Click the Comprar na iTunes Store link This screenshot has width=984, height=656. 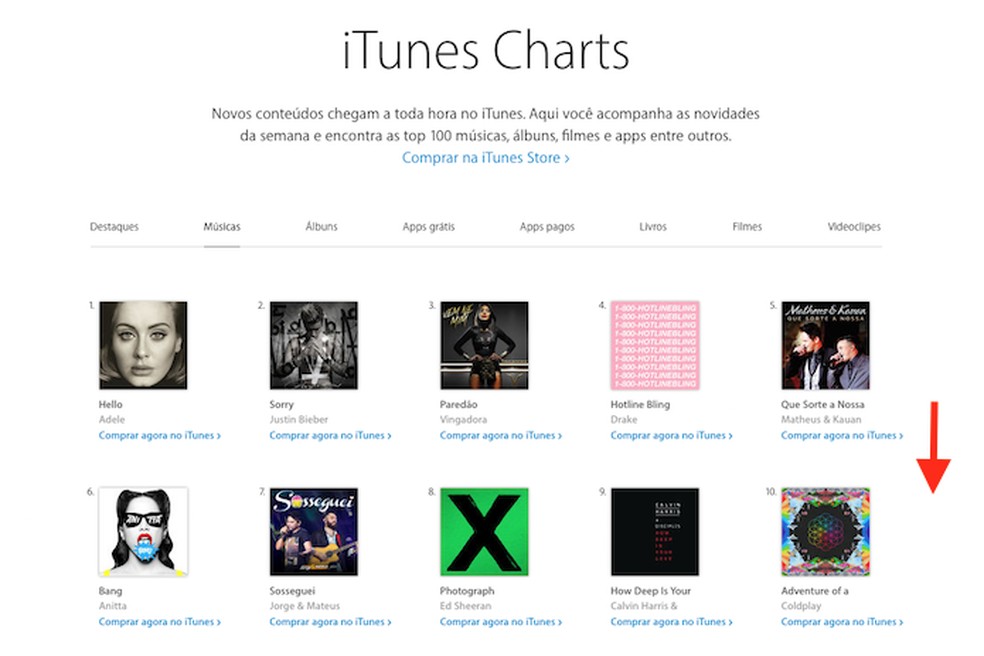coord(485,158)
